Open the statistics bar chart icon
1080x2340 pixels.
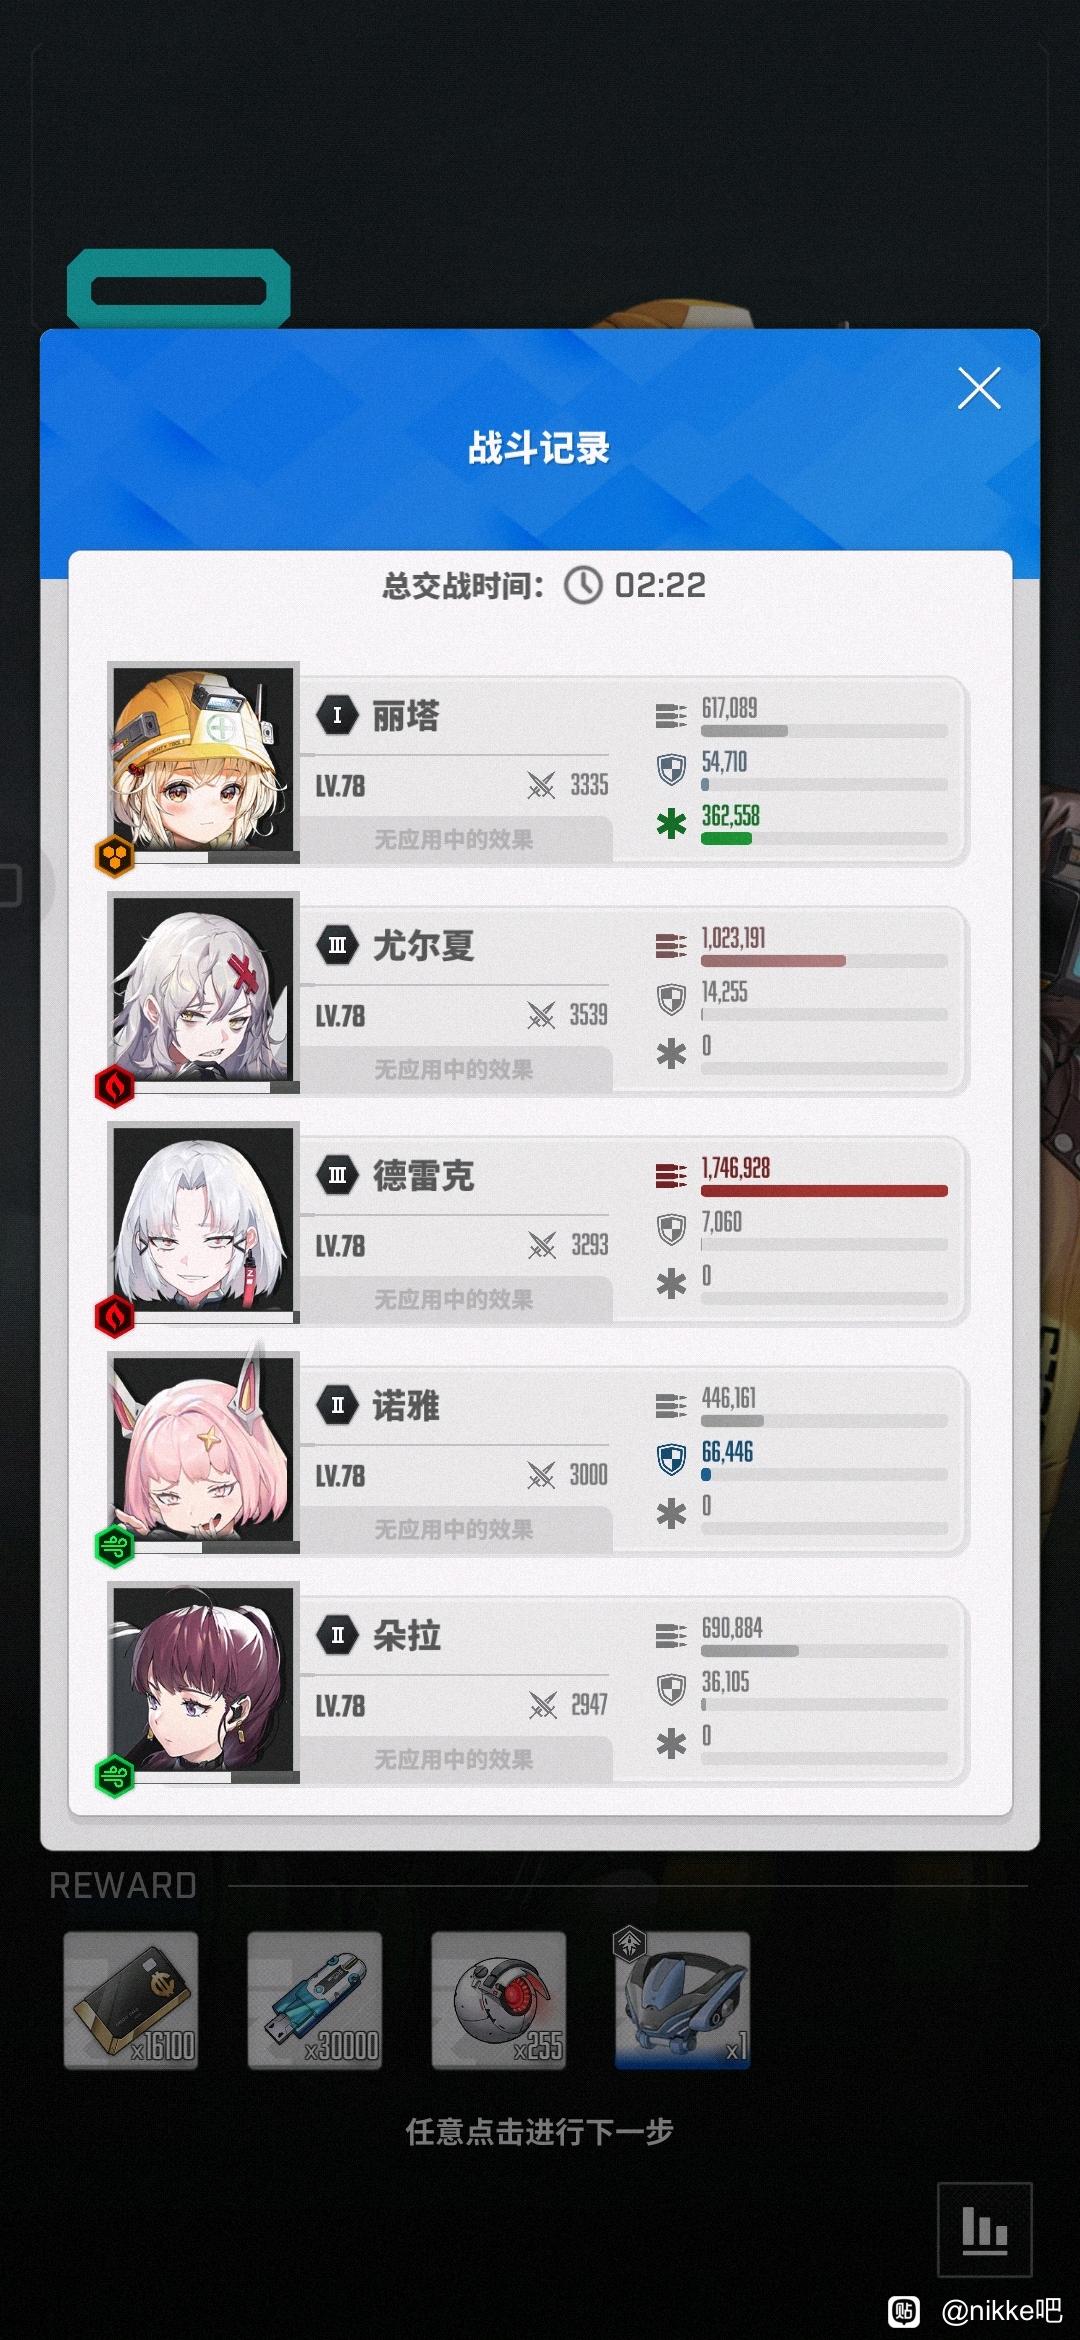coord(985,2230)
